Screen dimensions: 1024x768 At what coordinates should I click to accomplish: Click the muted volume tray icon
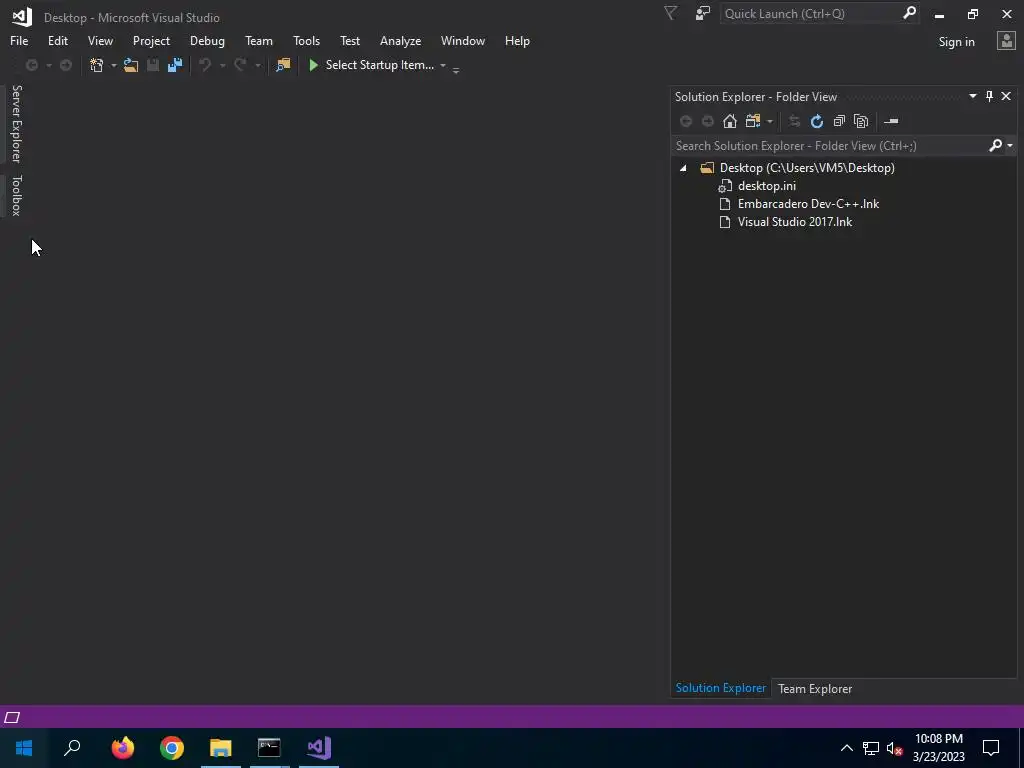[894, 748]
